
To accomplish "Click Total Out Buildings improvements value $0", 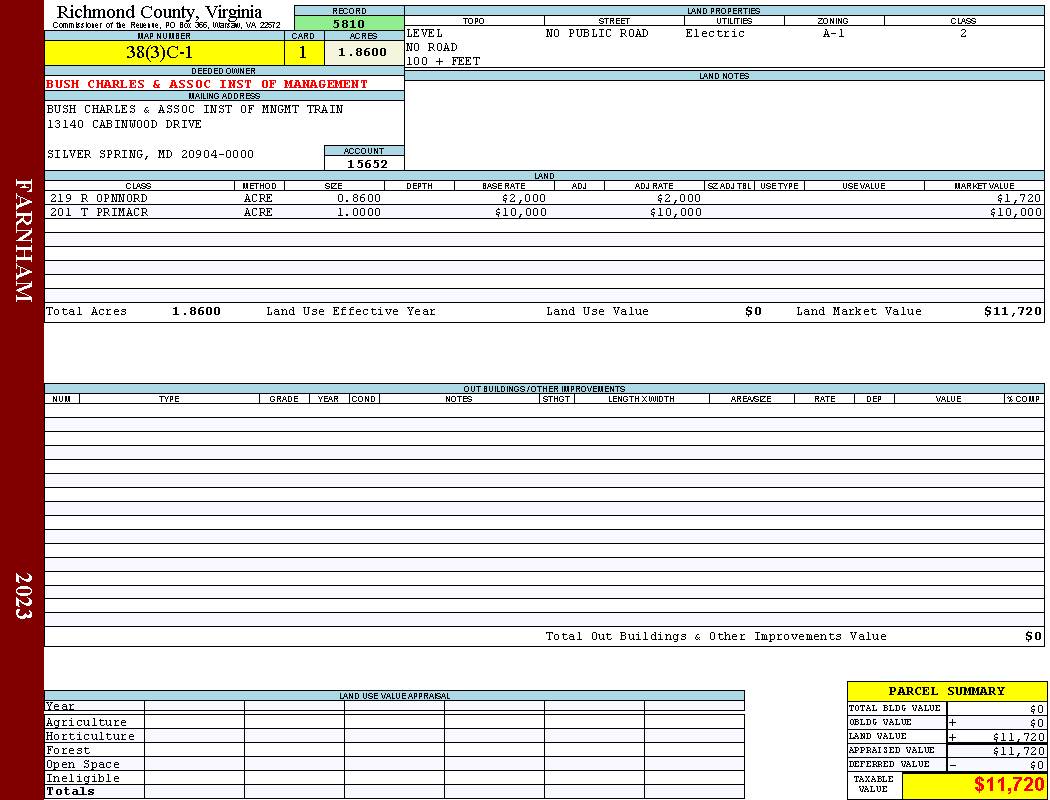I will 1033,637.
